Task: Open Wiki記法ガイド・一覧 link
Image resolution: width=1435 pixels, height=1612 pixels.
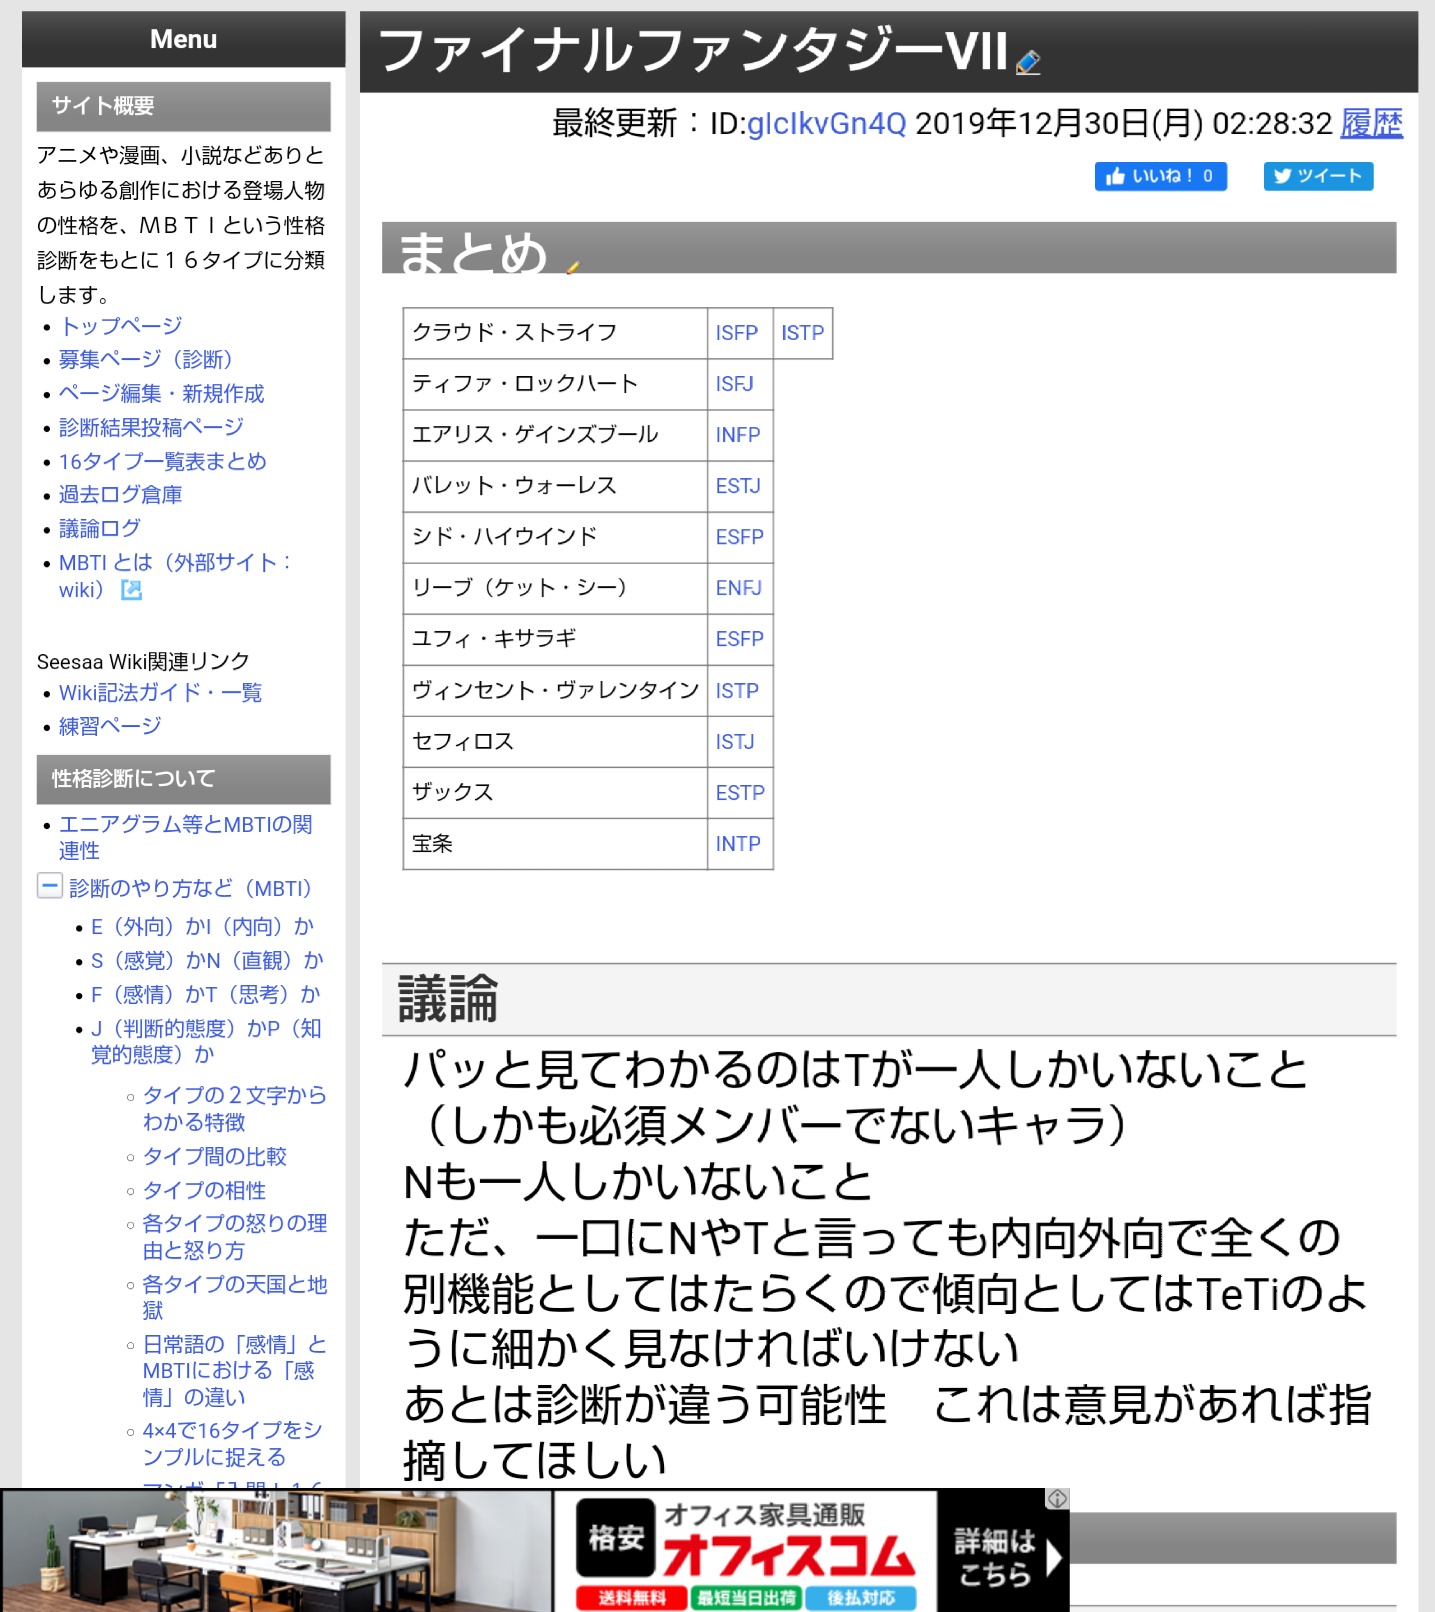Action: coord(160,692)
